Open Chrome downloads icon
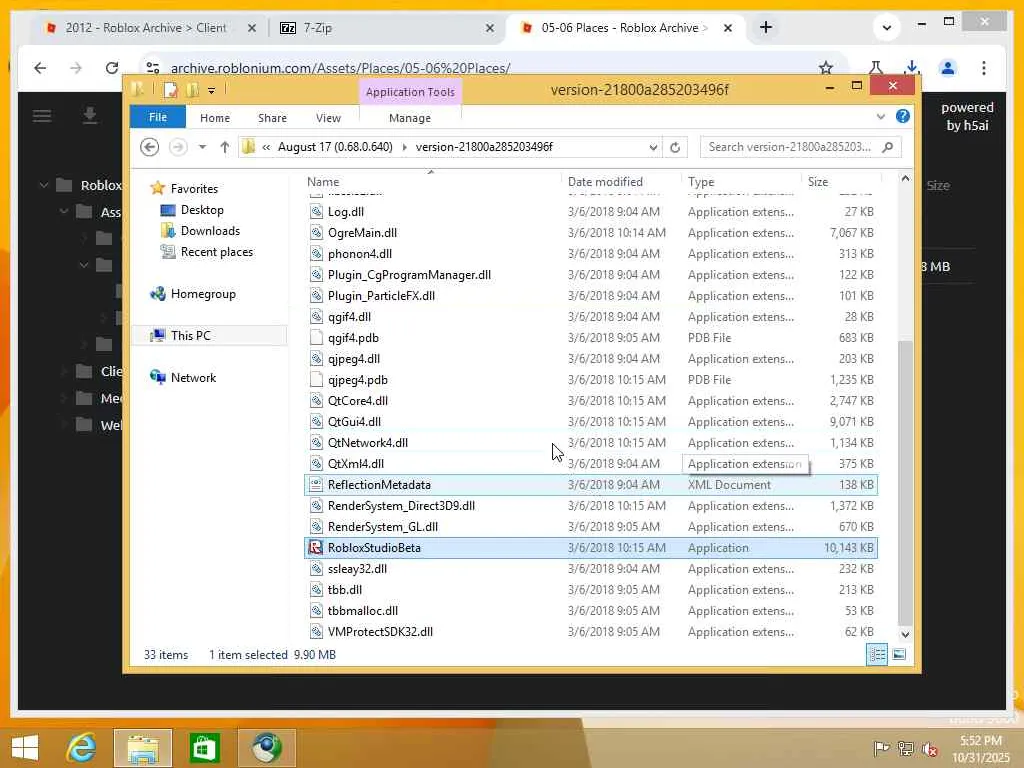The width and height of the screenshot is (1024, 768). coord(912,68)
